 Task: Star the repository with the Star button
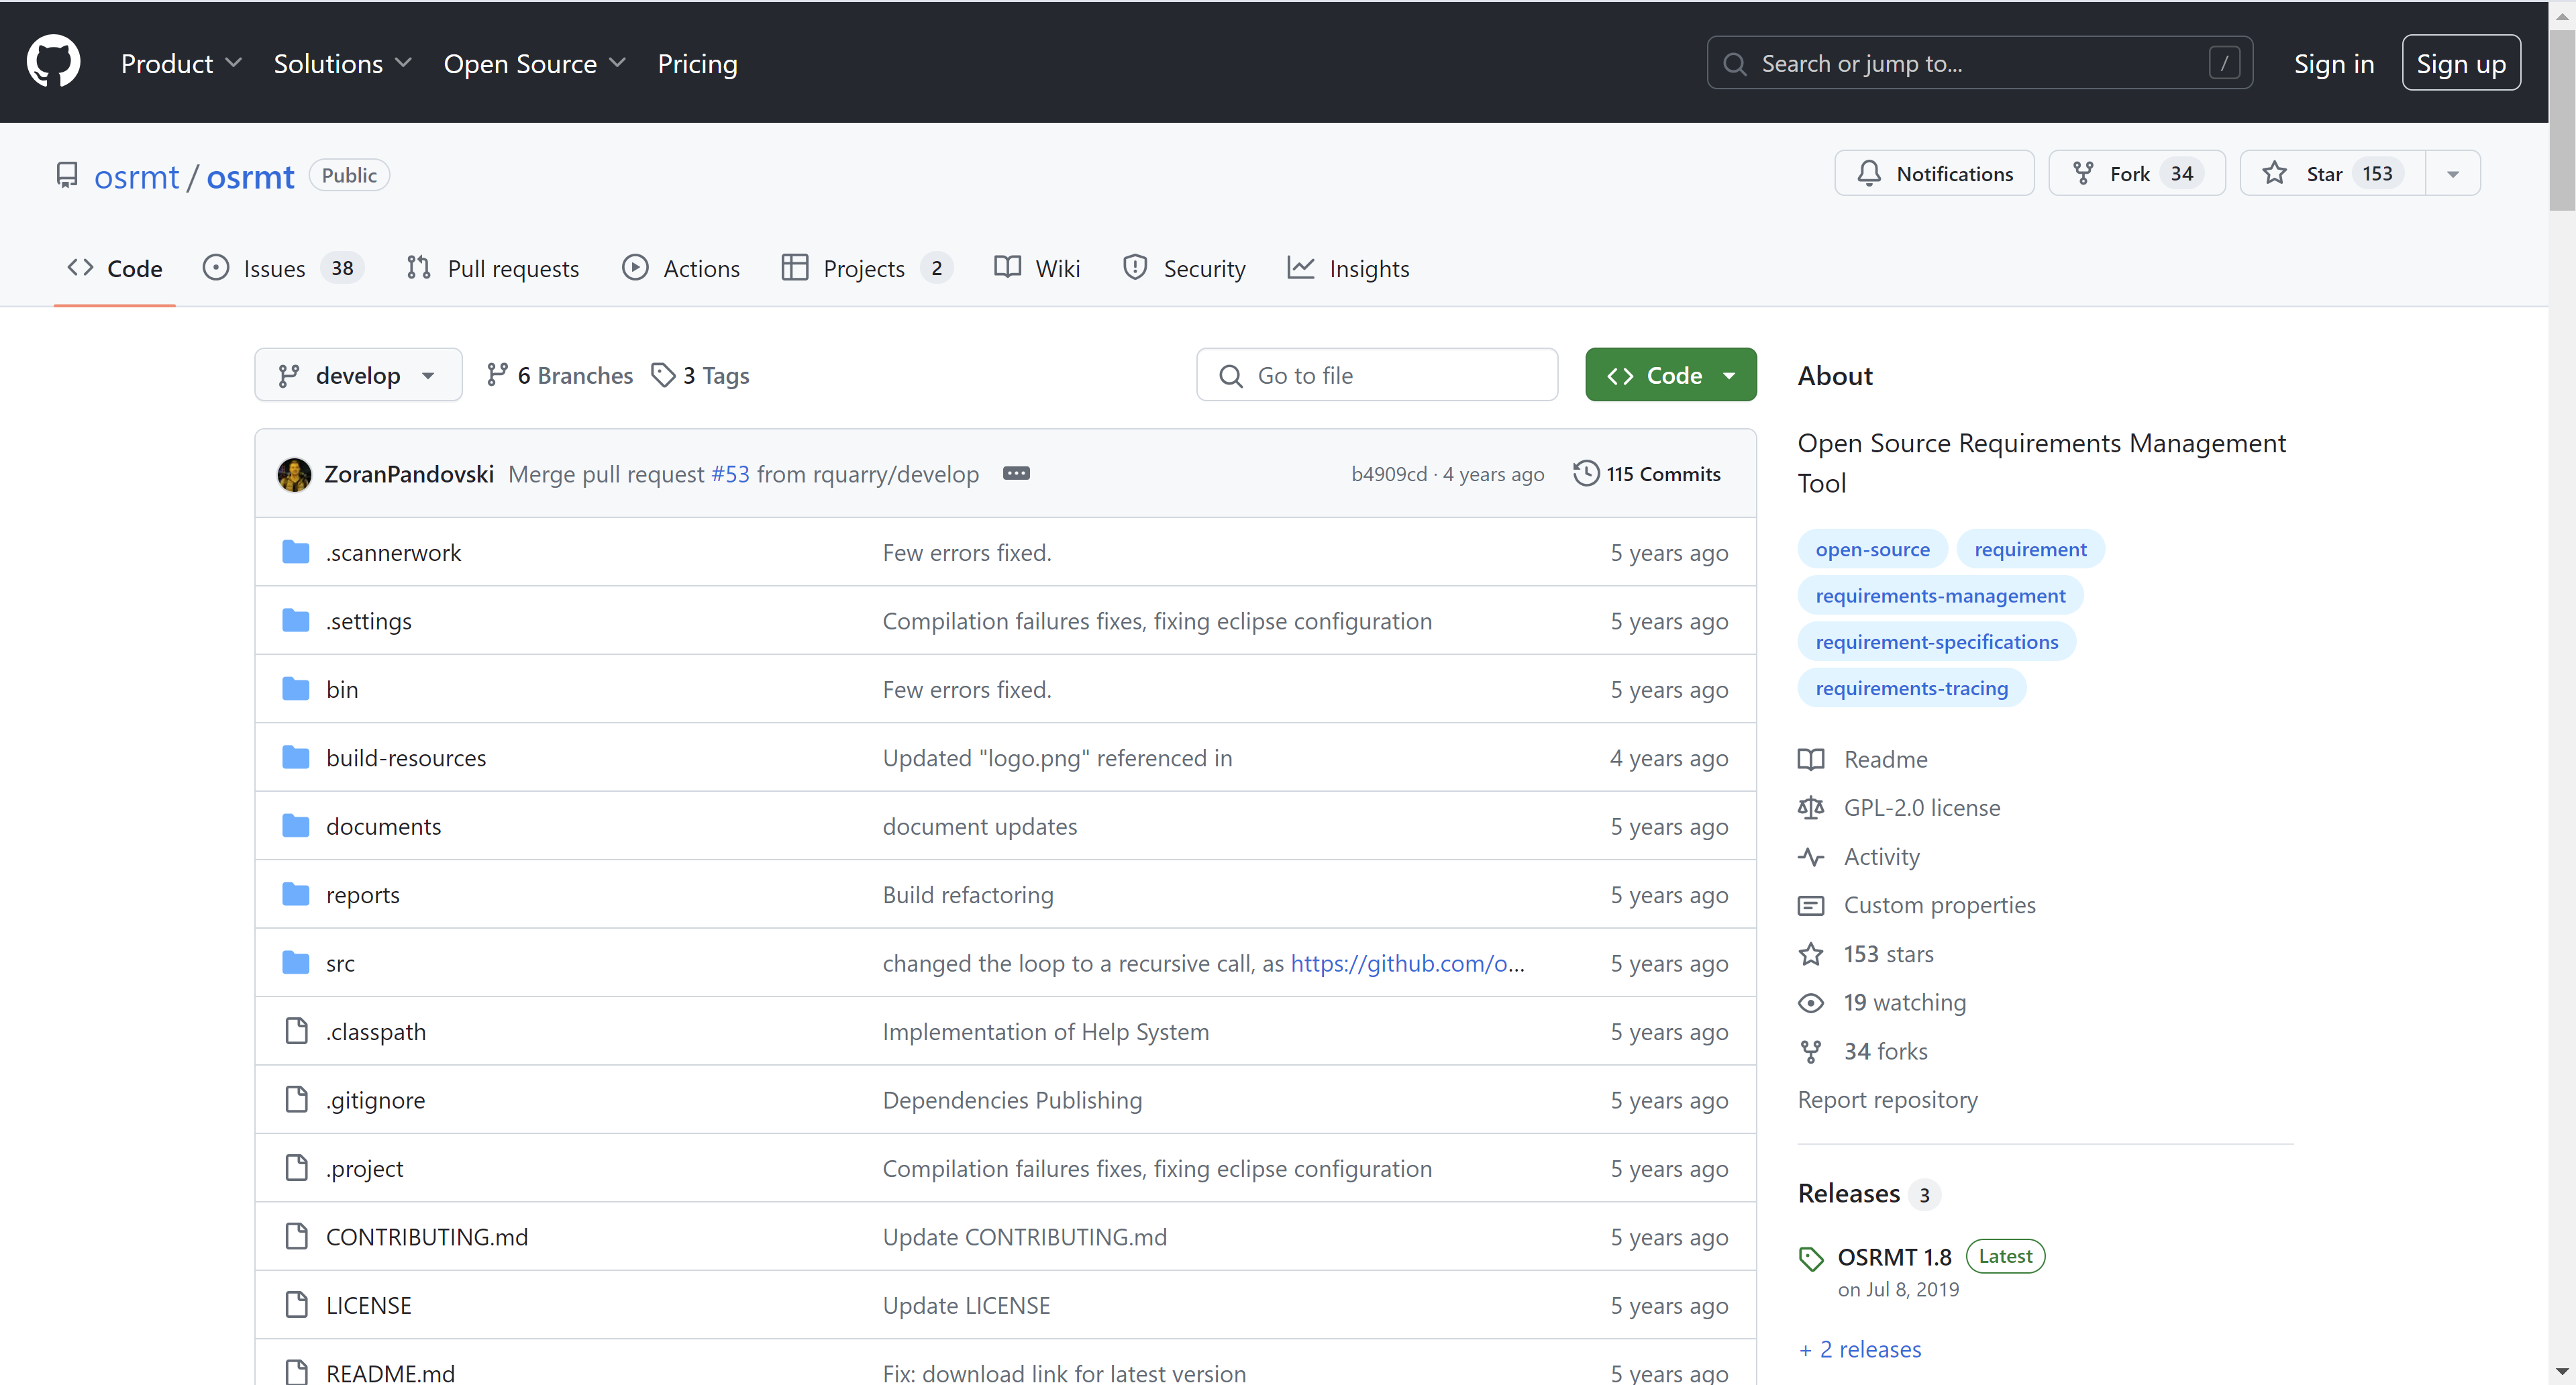coord(2332,173)
